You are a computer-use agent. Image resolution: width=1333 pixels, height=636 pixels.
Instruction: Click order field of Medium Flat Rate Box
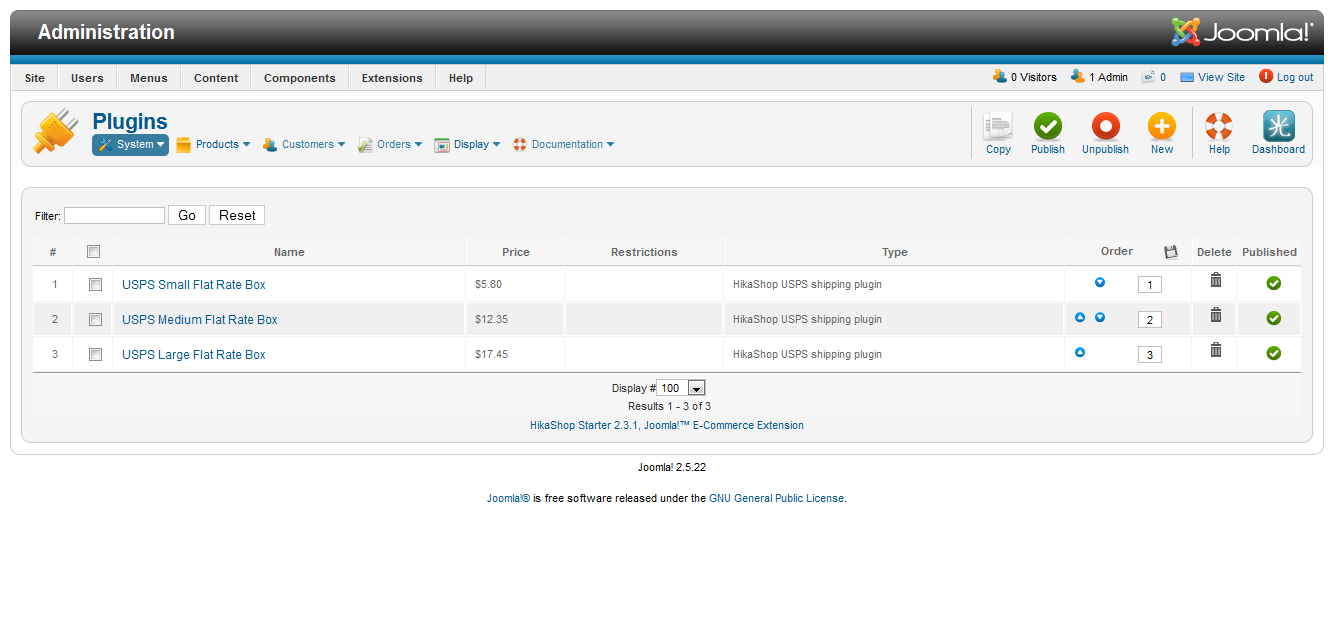click(x=1150, y=320)
